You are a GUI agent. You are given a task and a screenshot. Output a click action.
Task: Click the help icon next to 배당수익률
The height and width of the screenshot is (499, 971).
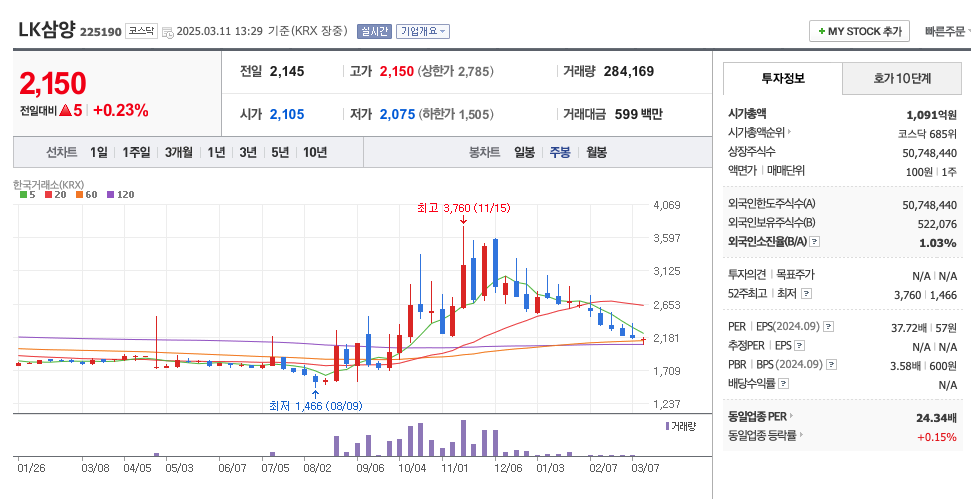(783, 384)
